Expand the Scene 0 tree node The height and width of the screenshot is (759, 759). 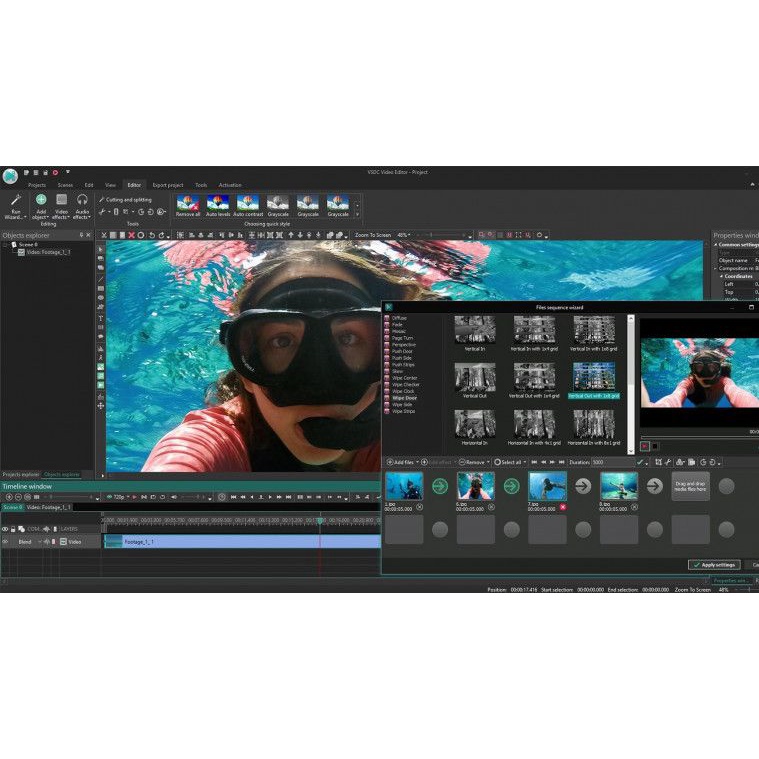[4, 244]
